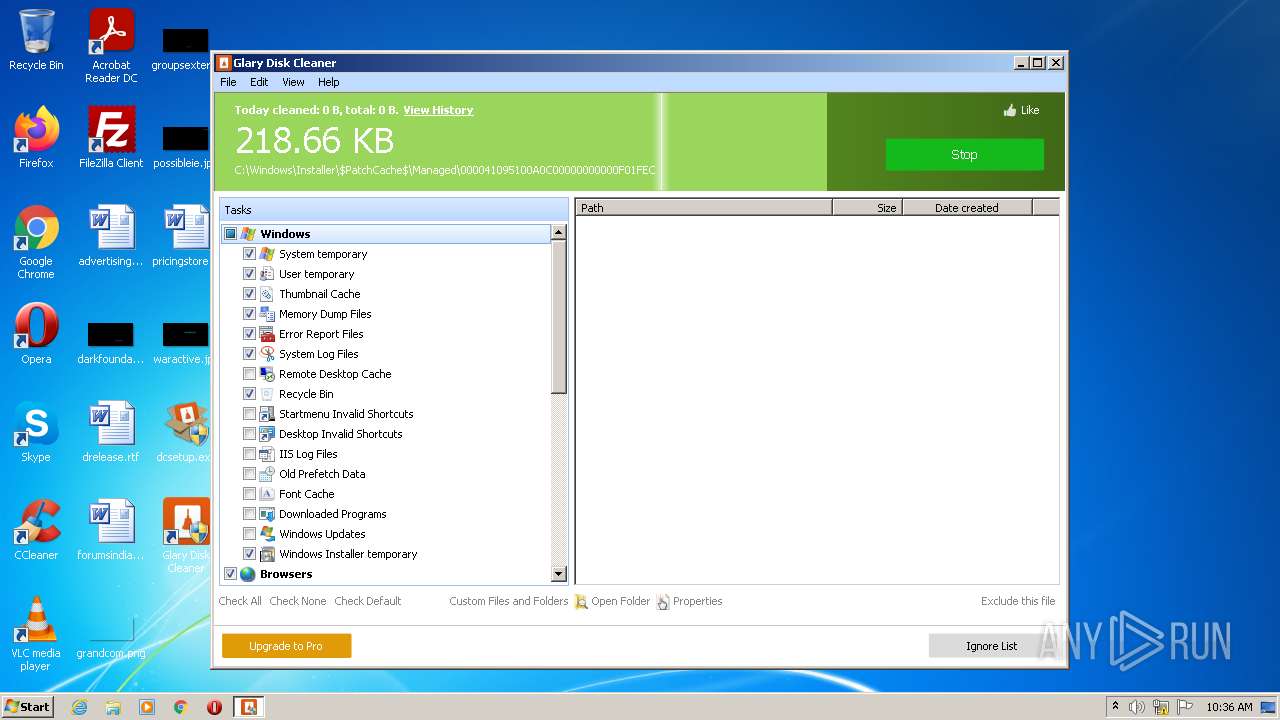
Task: Enable Startmenu Invalid Shortcuts checkbox
Action: [x=249, y=414]
